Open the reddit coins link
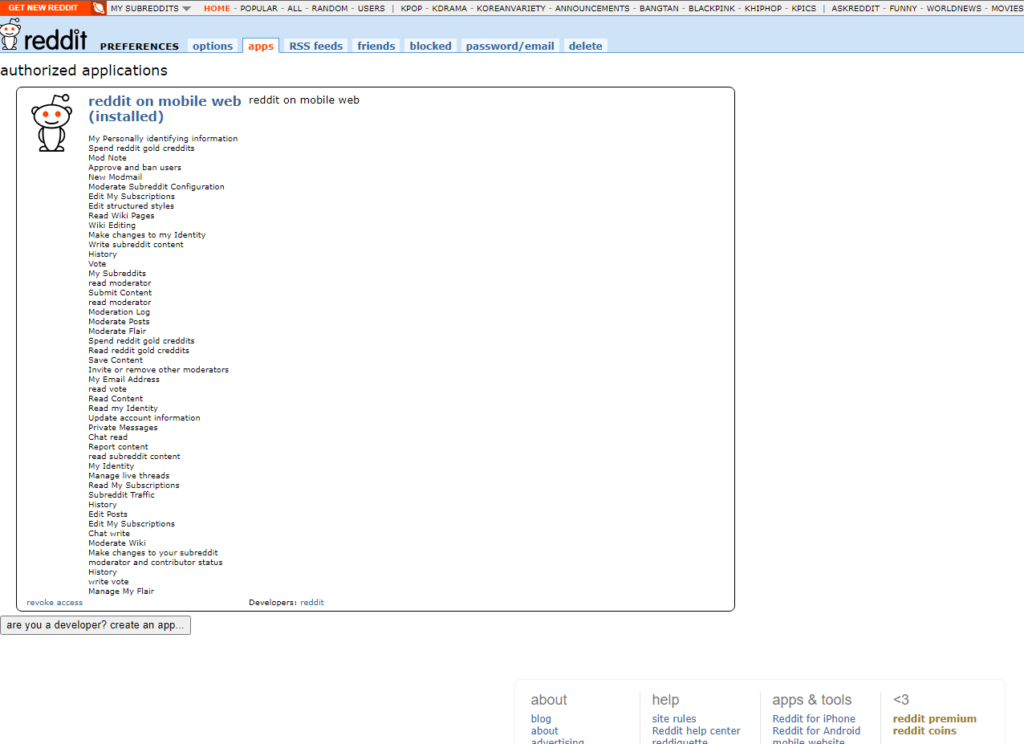The width and height of the screenshot is (1024, 744). coord(925,731)
